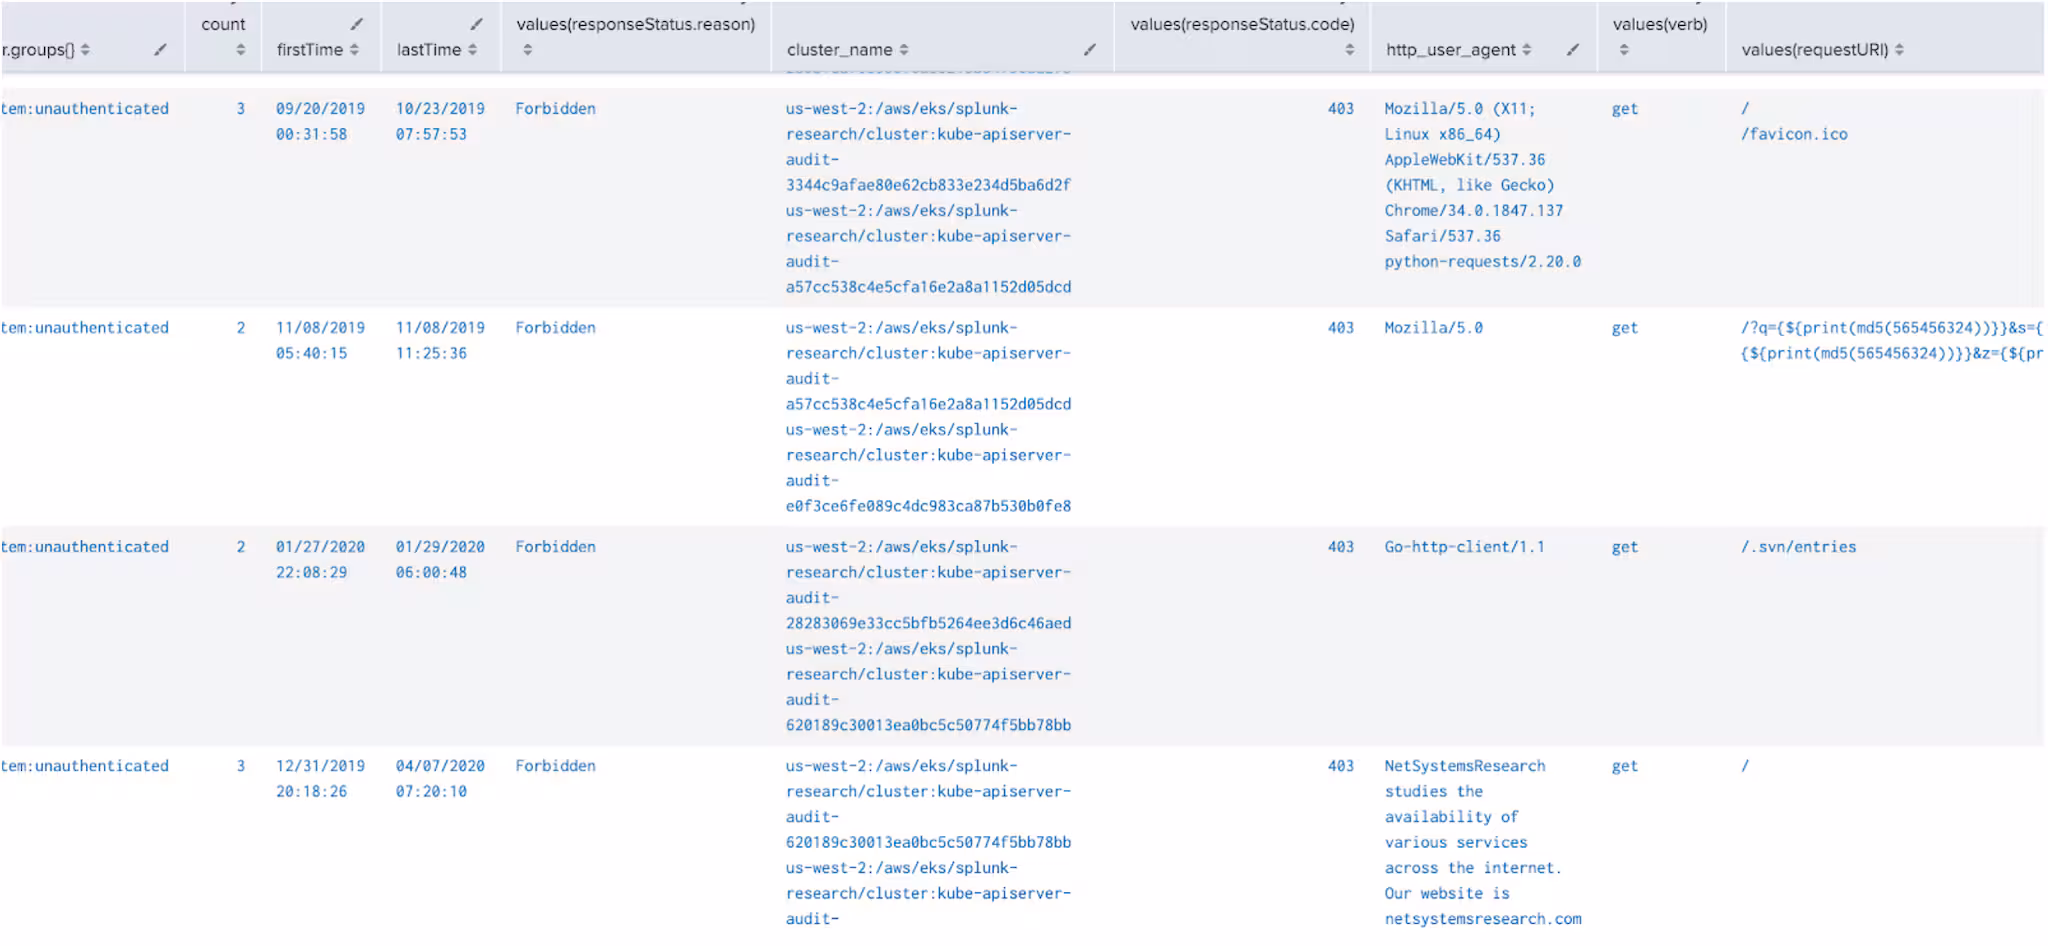The width and height of the screenshot is (2048, 946).
Task: Toggle sort arrows next to firstTime
Action: coord(354,50)
